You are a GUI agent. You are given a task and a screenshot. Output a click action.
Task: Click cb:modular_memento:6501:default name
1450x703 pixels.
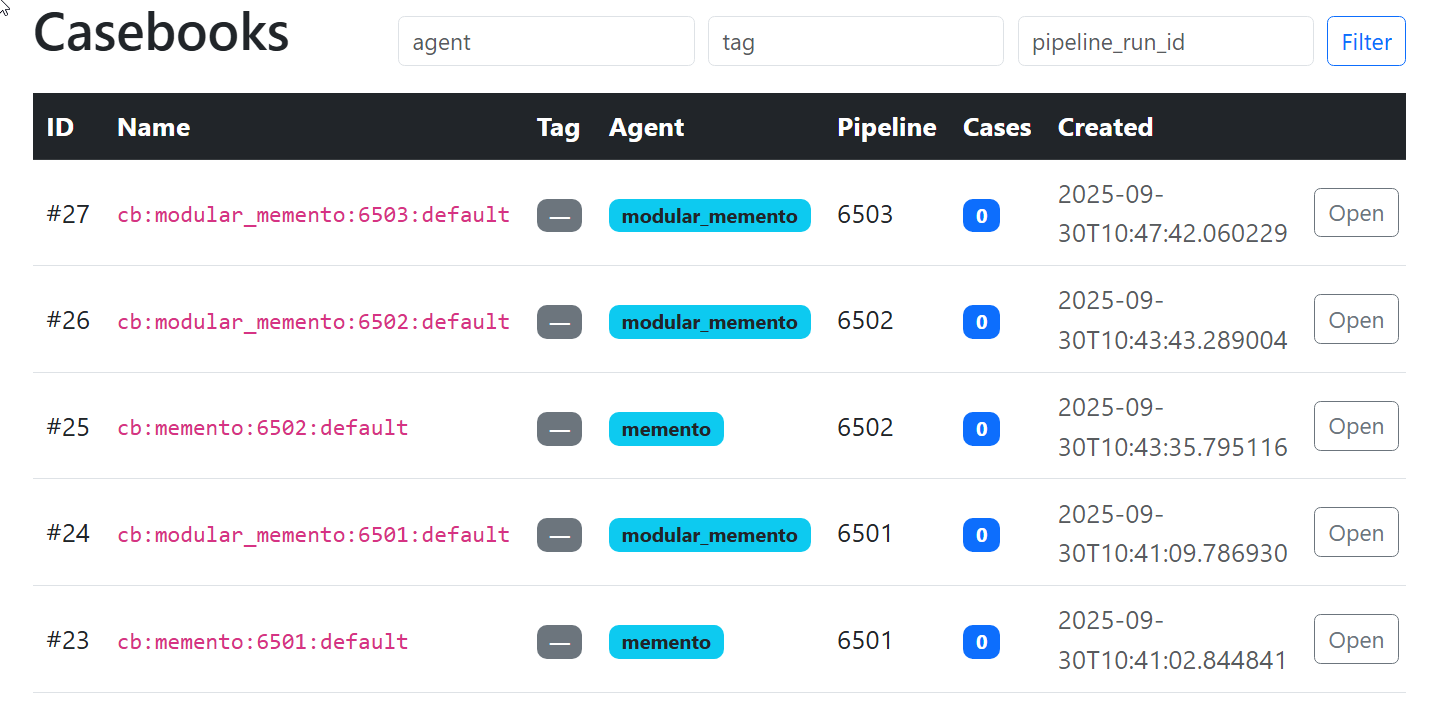click(313, 535)
